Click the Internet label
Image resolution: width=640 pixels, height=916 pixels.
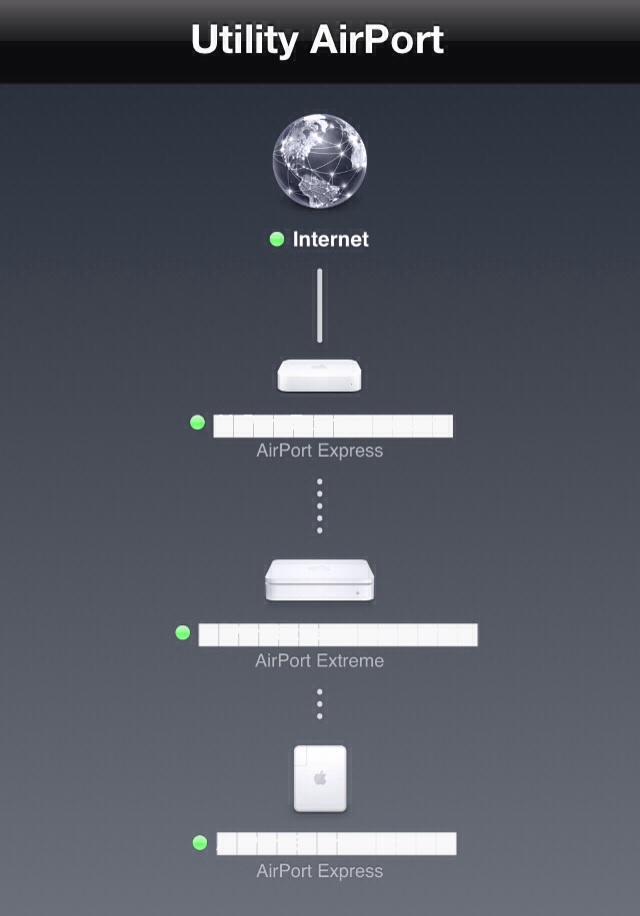click(331, 239)
